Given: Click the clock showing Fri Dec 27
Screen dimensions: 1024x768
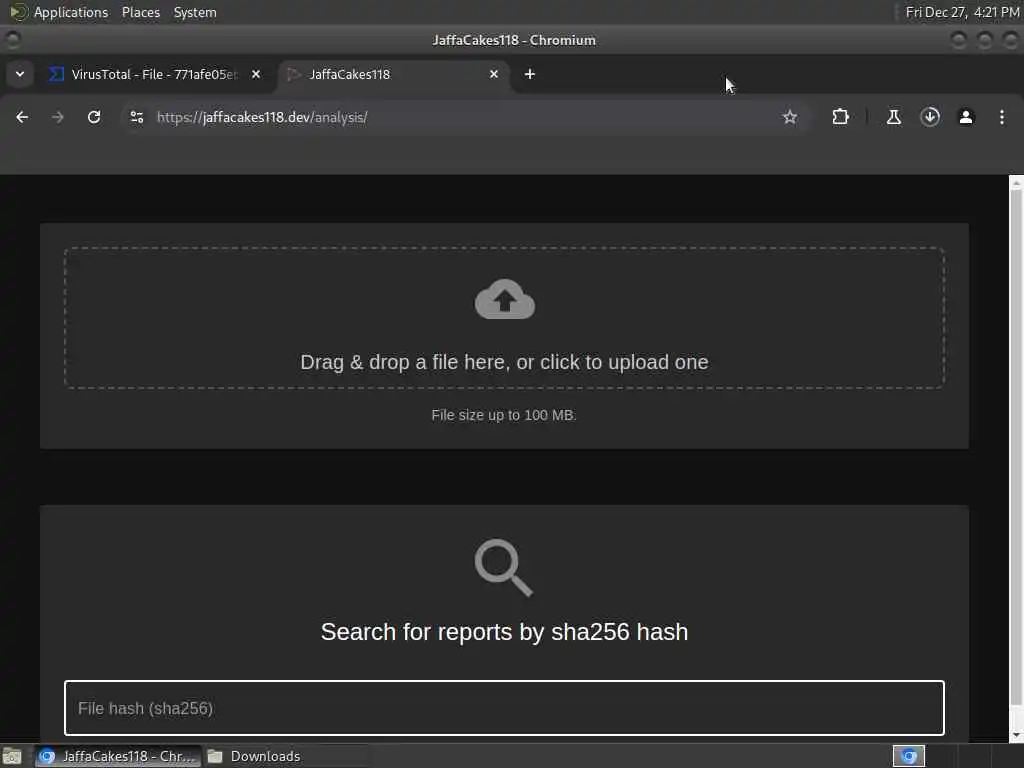Looking at the screenshot, I should click(x=962, y=12).
